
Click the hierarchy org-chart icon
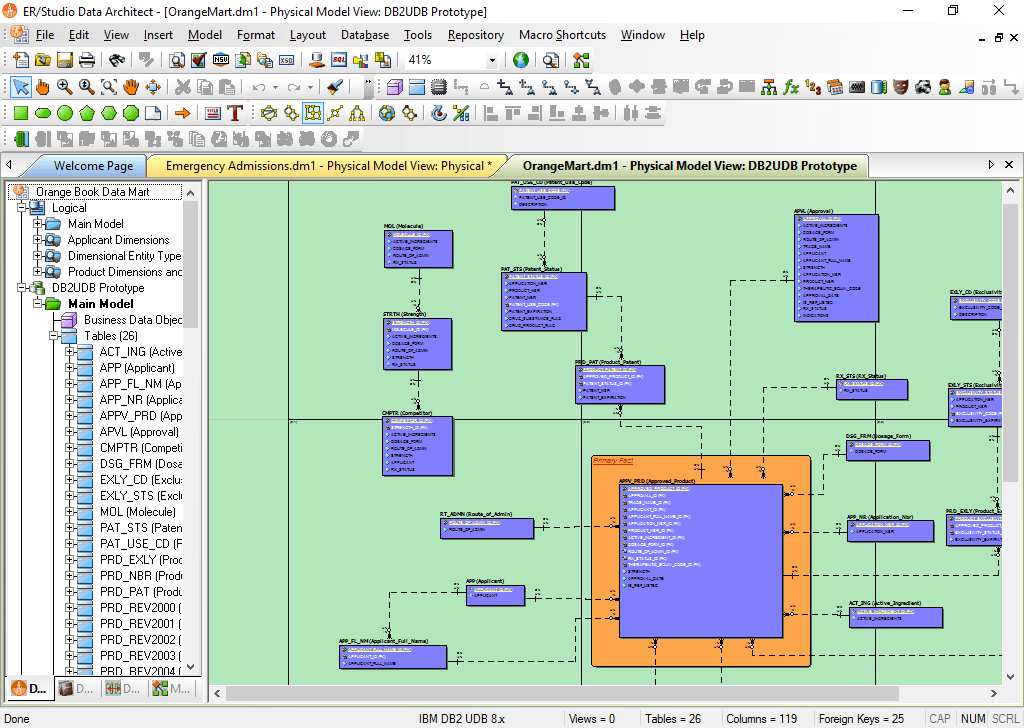pyautogui.click(x=769, y=87)
